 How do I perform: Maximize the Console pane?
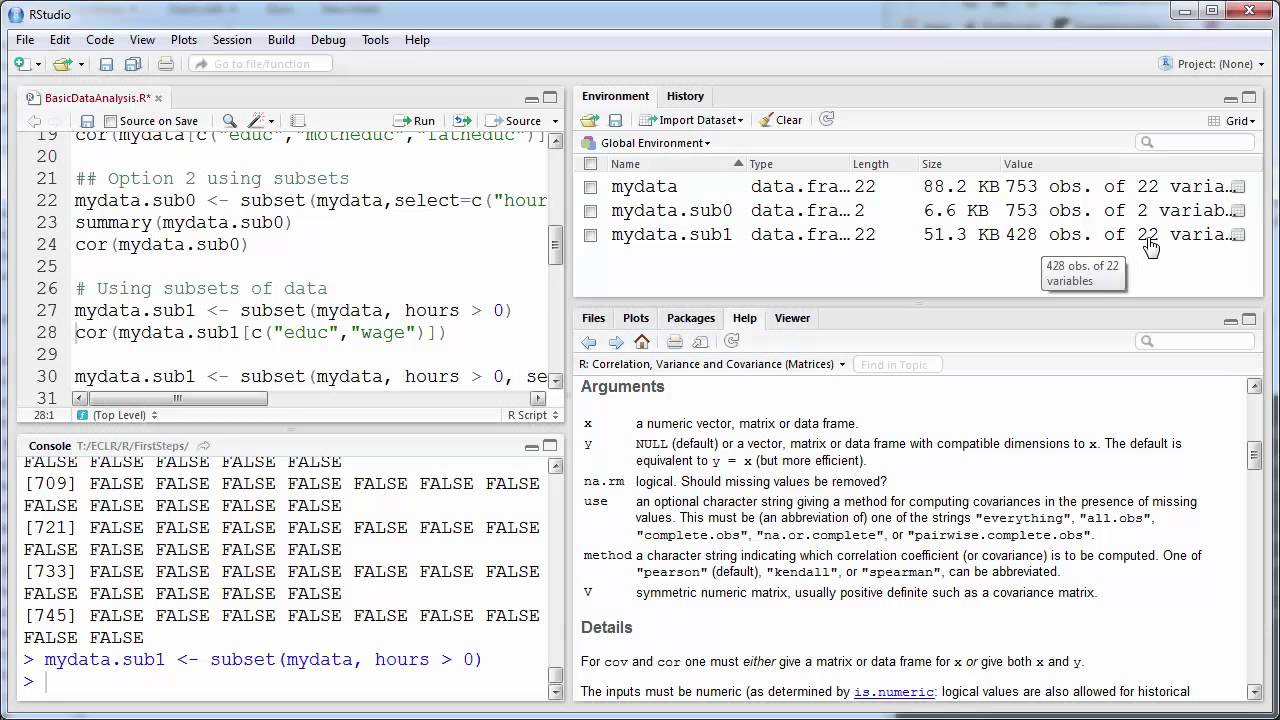pos(550,446)
